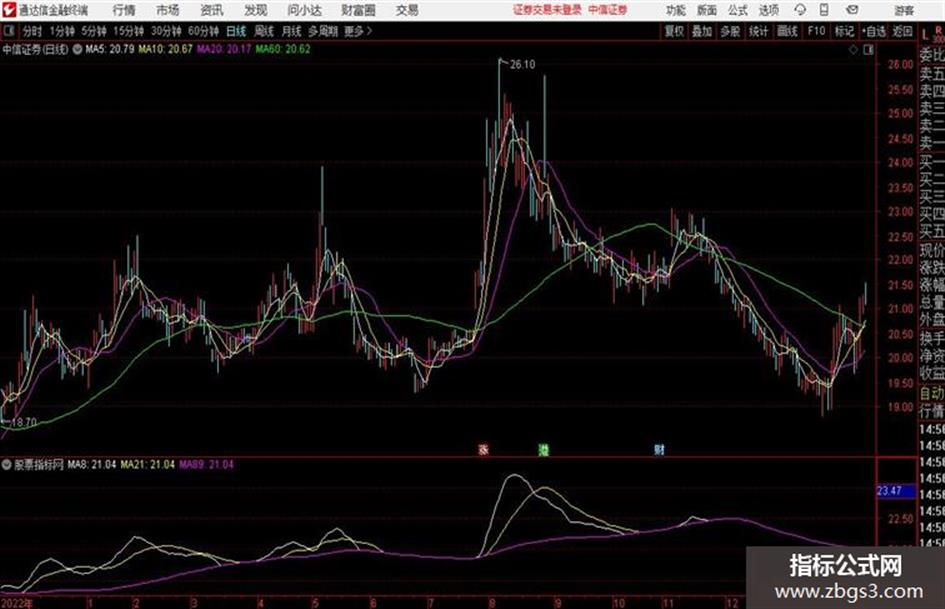The image size is (945, 609).
Task: Click the 26.00 price axis label
Action: point(900,65)
